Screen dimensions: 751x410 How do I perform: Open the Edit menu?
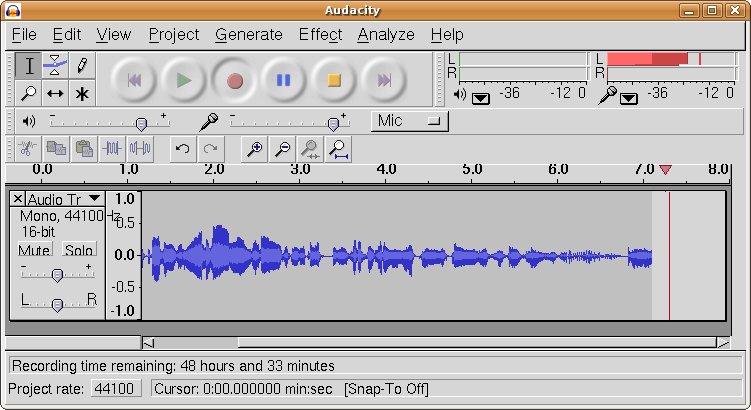pyautogui.click(x=67, y=34)
